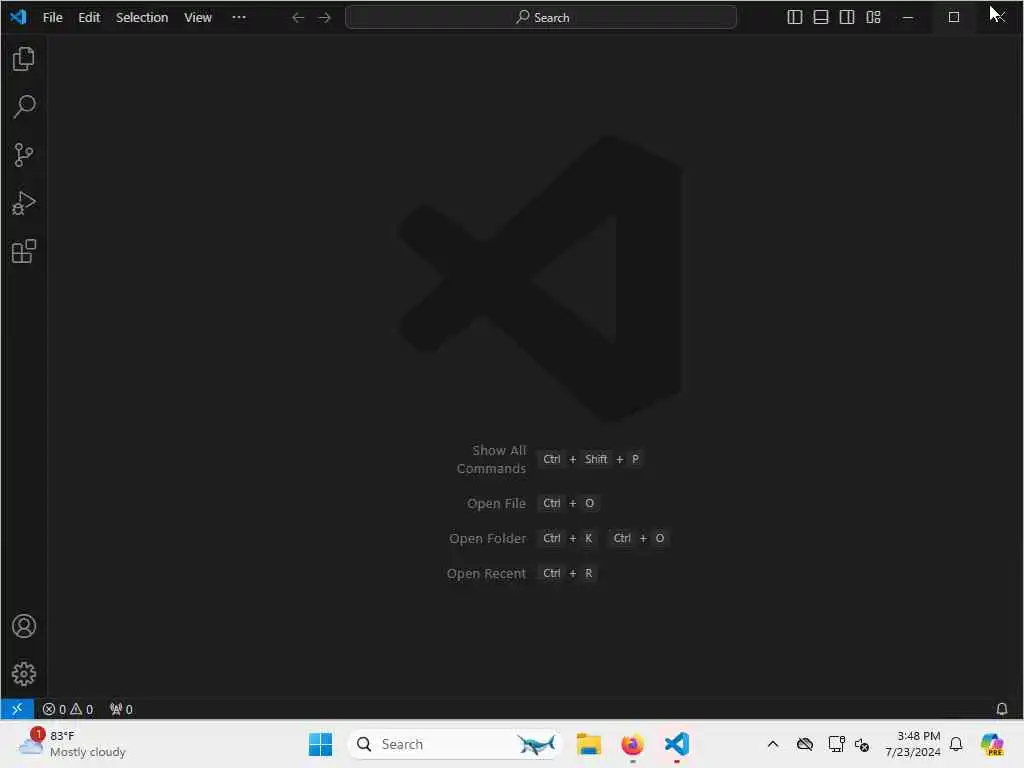Maximize the VS Code window

point(954,18)
